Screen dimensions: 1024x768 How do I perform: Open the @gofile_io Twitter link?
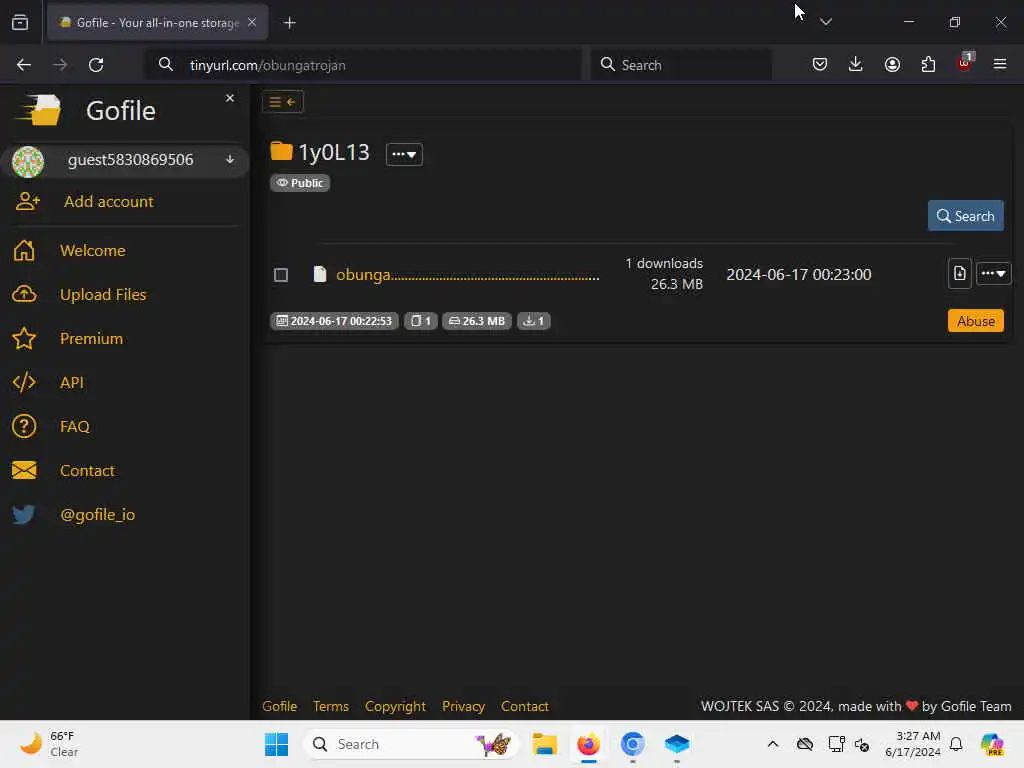tap(98, 515)
